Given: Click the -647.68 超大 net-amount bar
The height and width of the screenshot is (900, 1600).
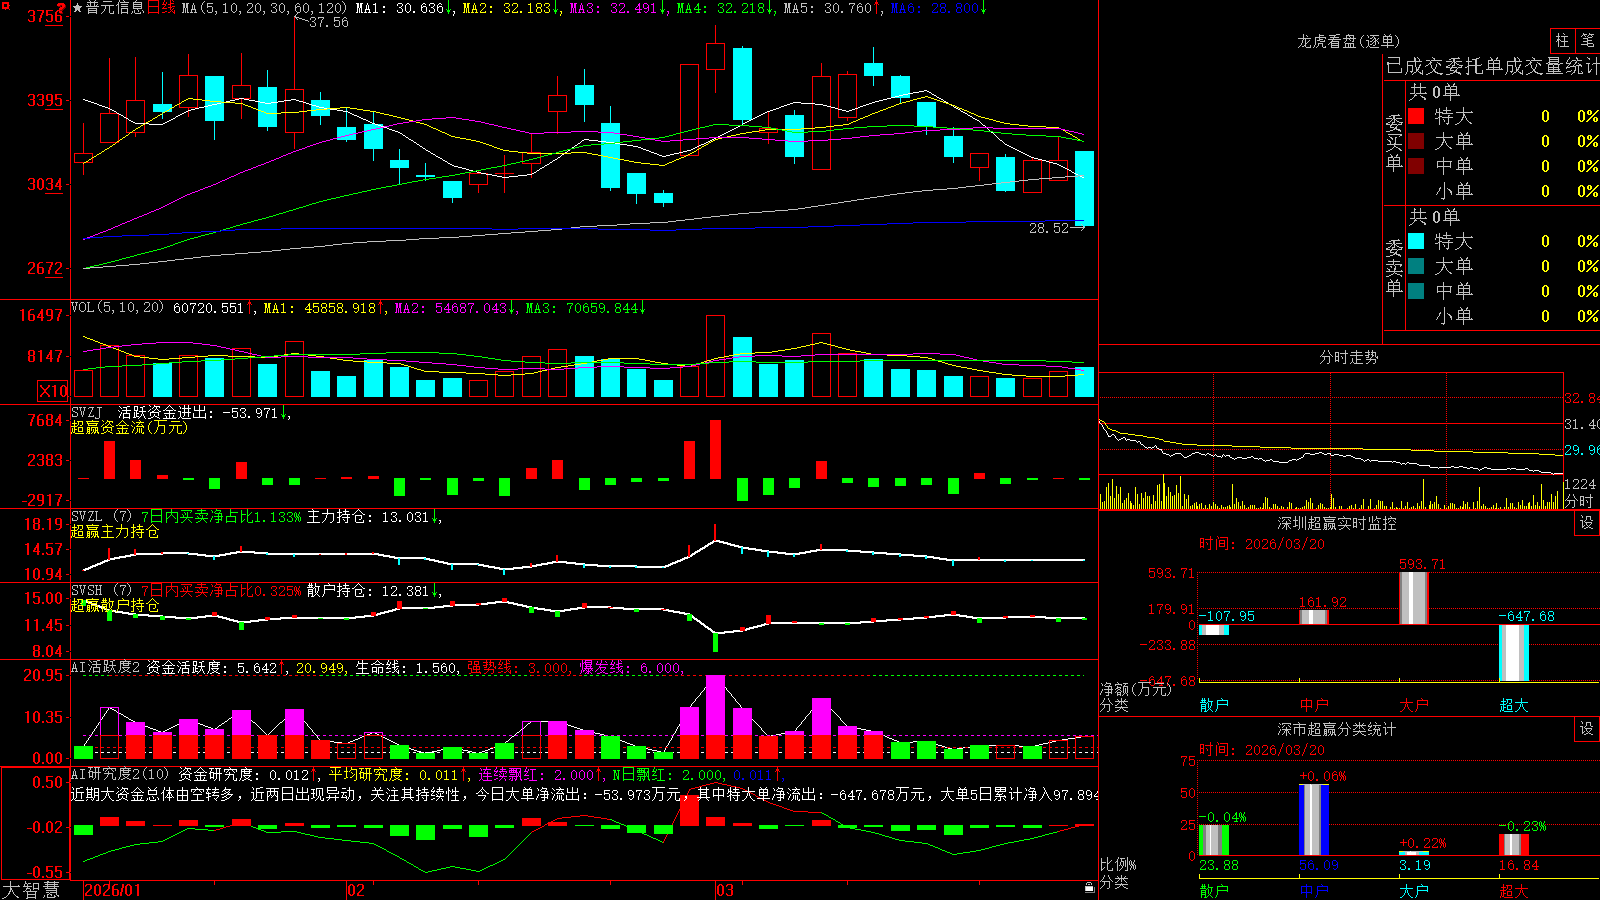Looking at the screenshot, I should pyautogui.click(x=1514, y=653).
